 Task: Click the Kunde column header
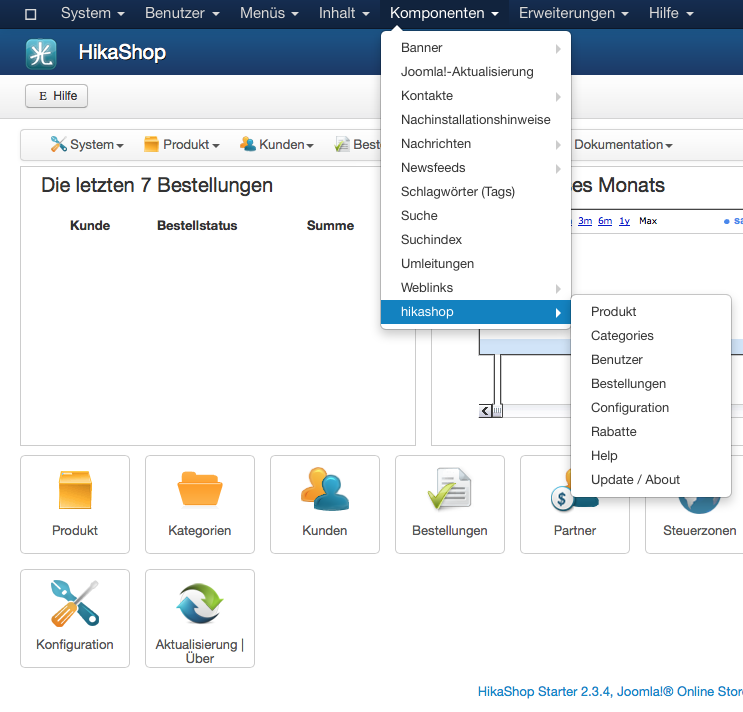(x=90, y=225)
